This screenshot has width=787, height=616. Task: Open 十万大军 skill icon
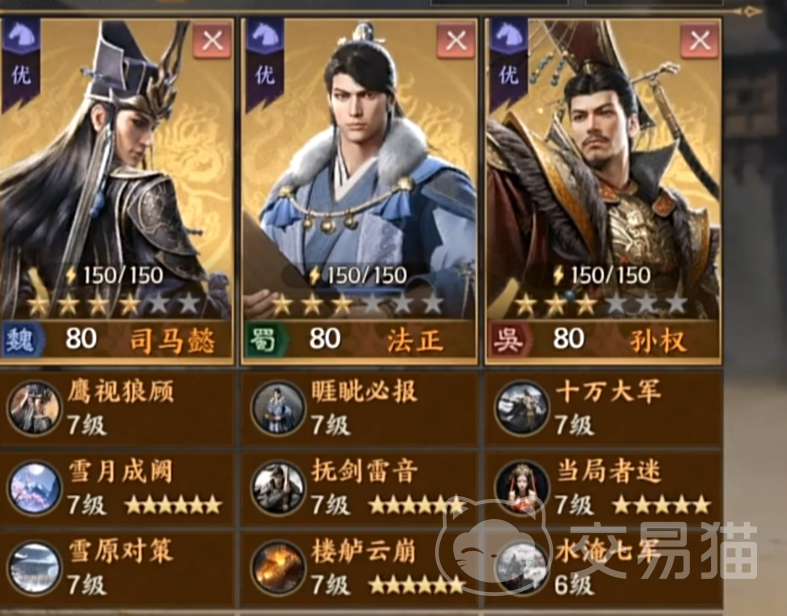tap(522, 407)
